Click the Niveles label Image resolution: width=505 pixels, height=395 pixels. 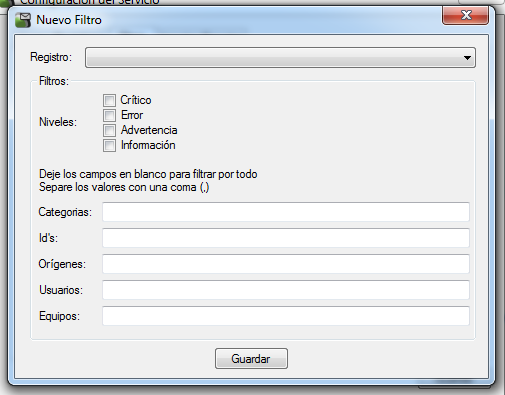[58, 122]
